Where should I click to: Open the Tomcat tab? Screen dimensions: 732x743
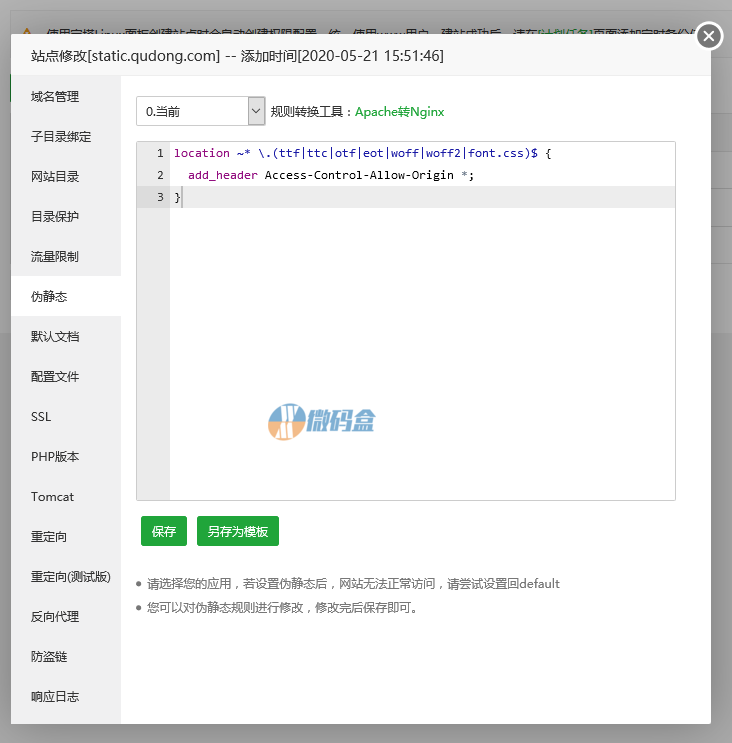pos(66,497)
